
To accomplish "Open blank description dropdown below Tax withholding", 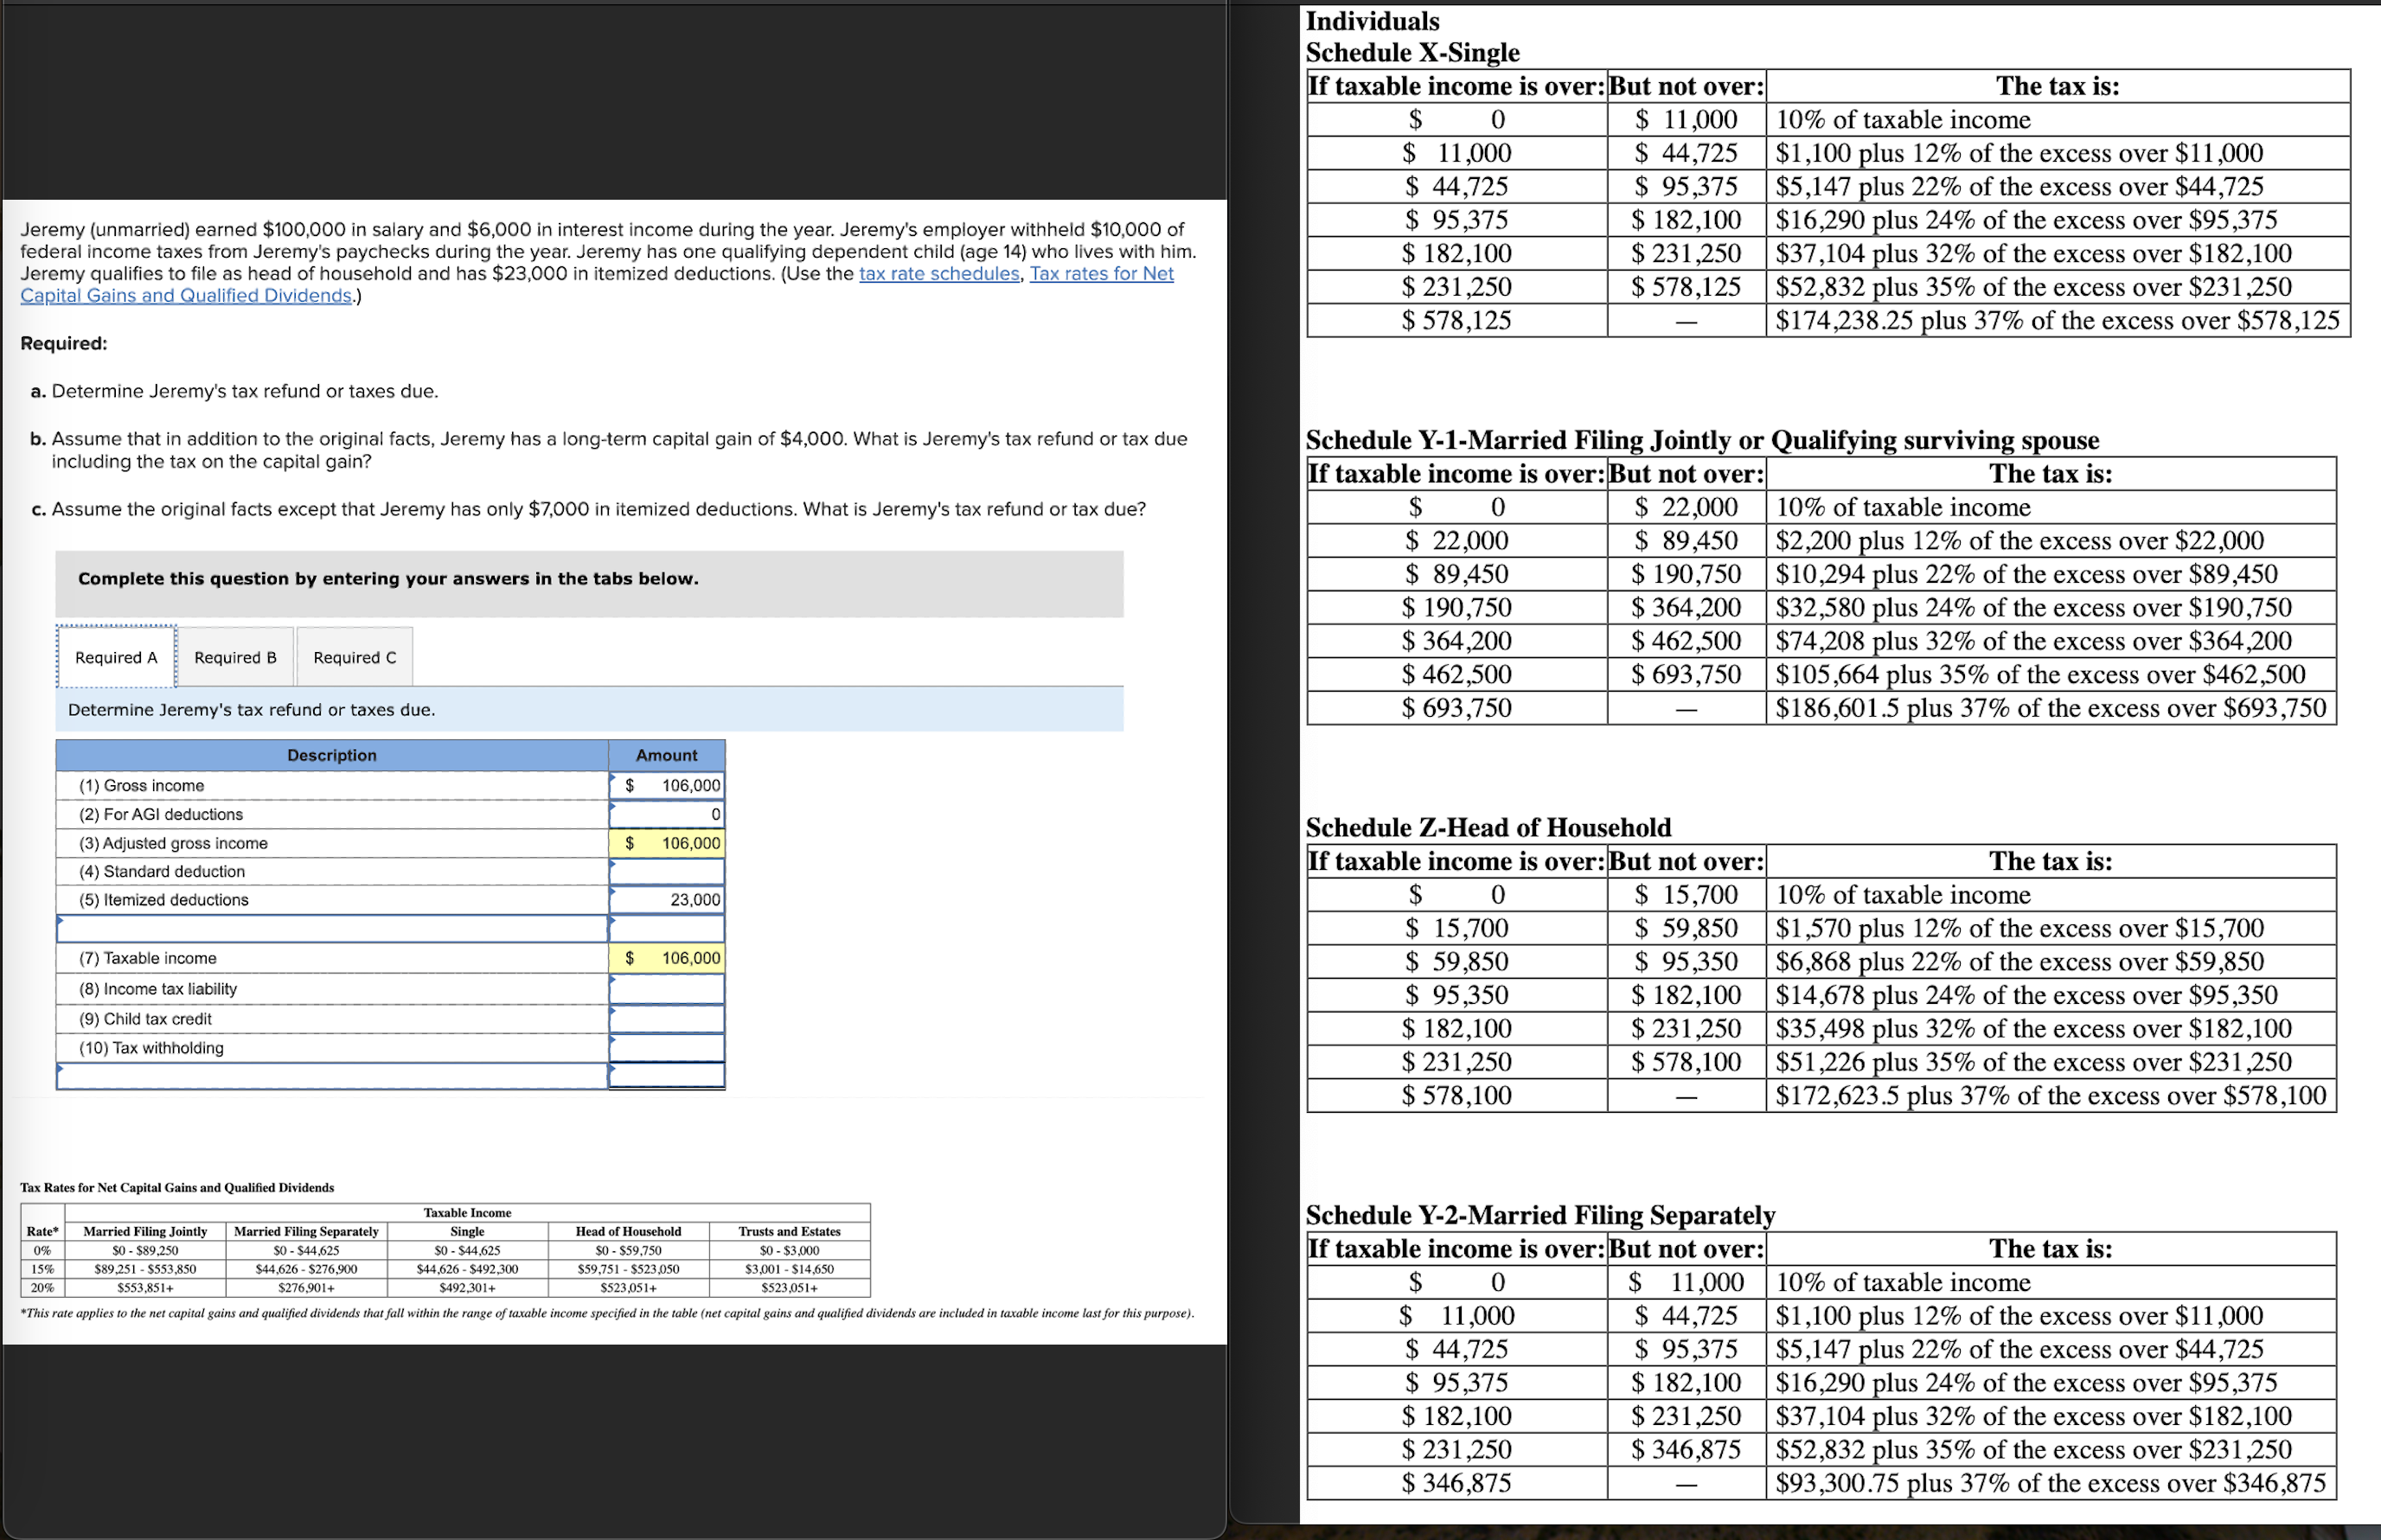I will click(x=331, y=1075).
